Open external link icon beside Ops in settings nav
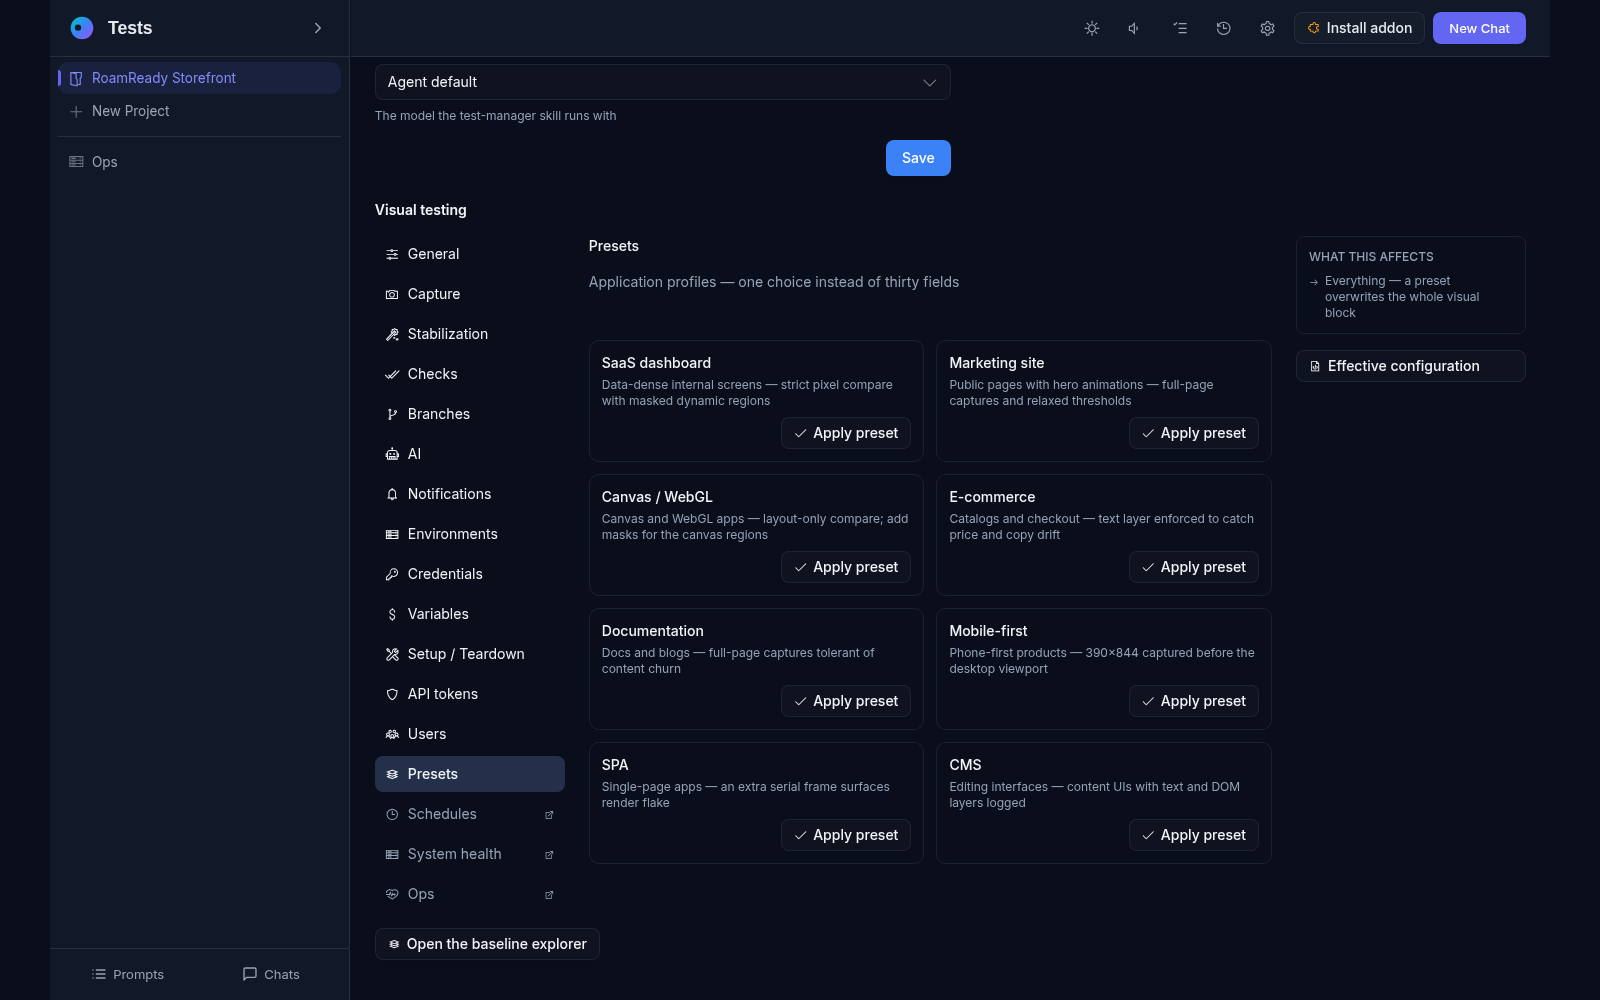The height and width of the screenshot is (1000, 1600). [549, 895]
